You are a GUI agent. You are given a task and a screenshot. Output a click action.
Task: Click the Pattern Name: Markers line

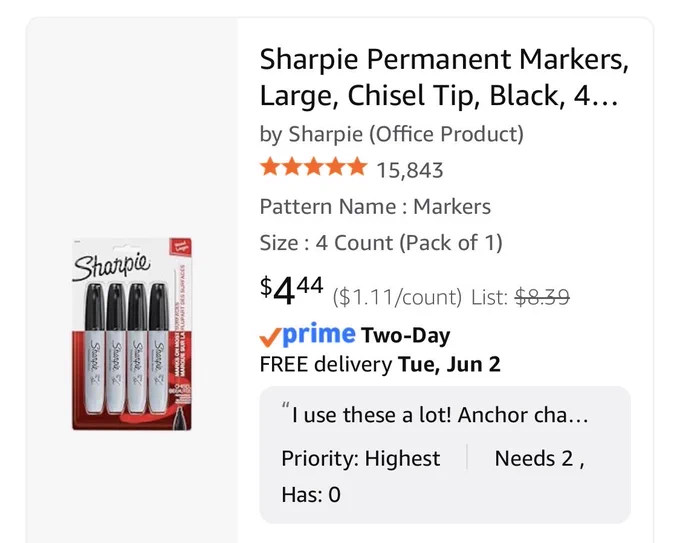375,206
